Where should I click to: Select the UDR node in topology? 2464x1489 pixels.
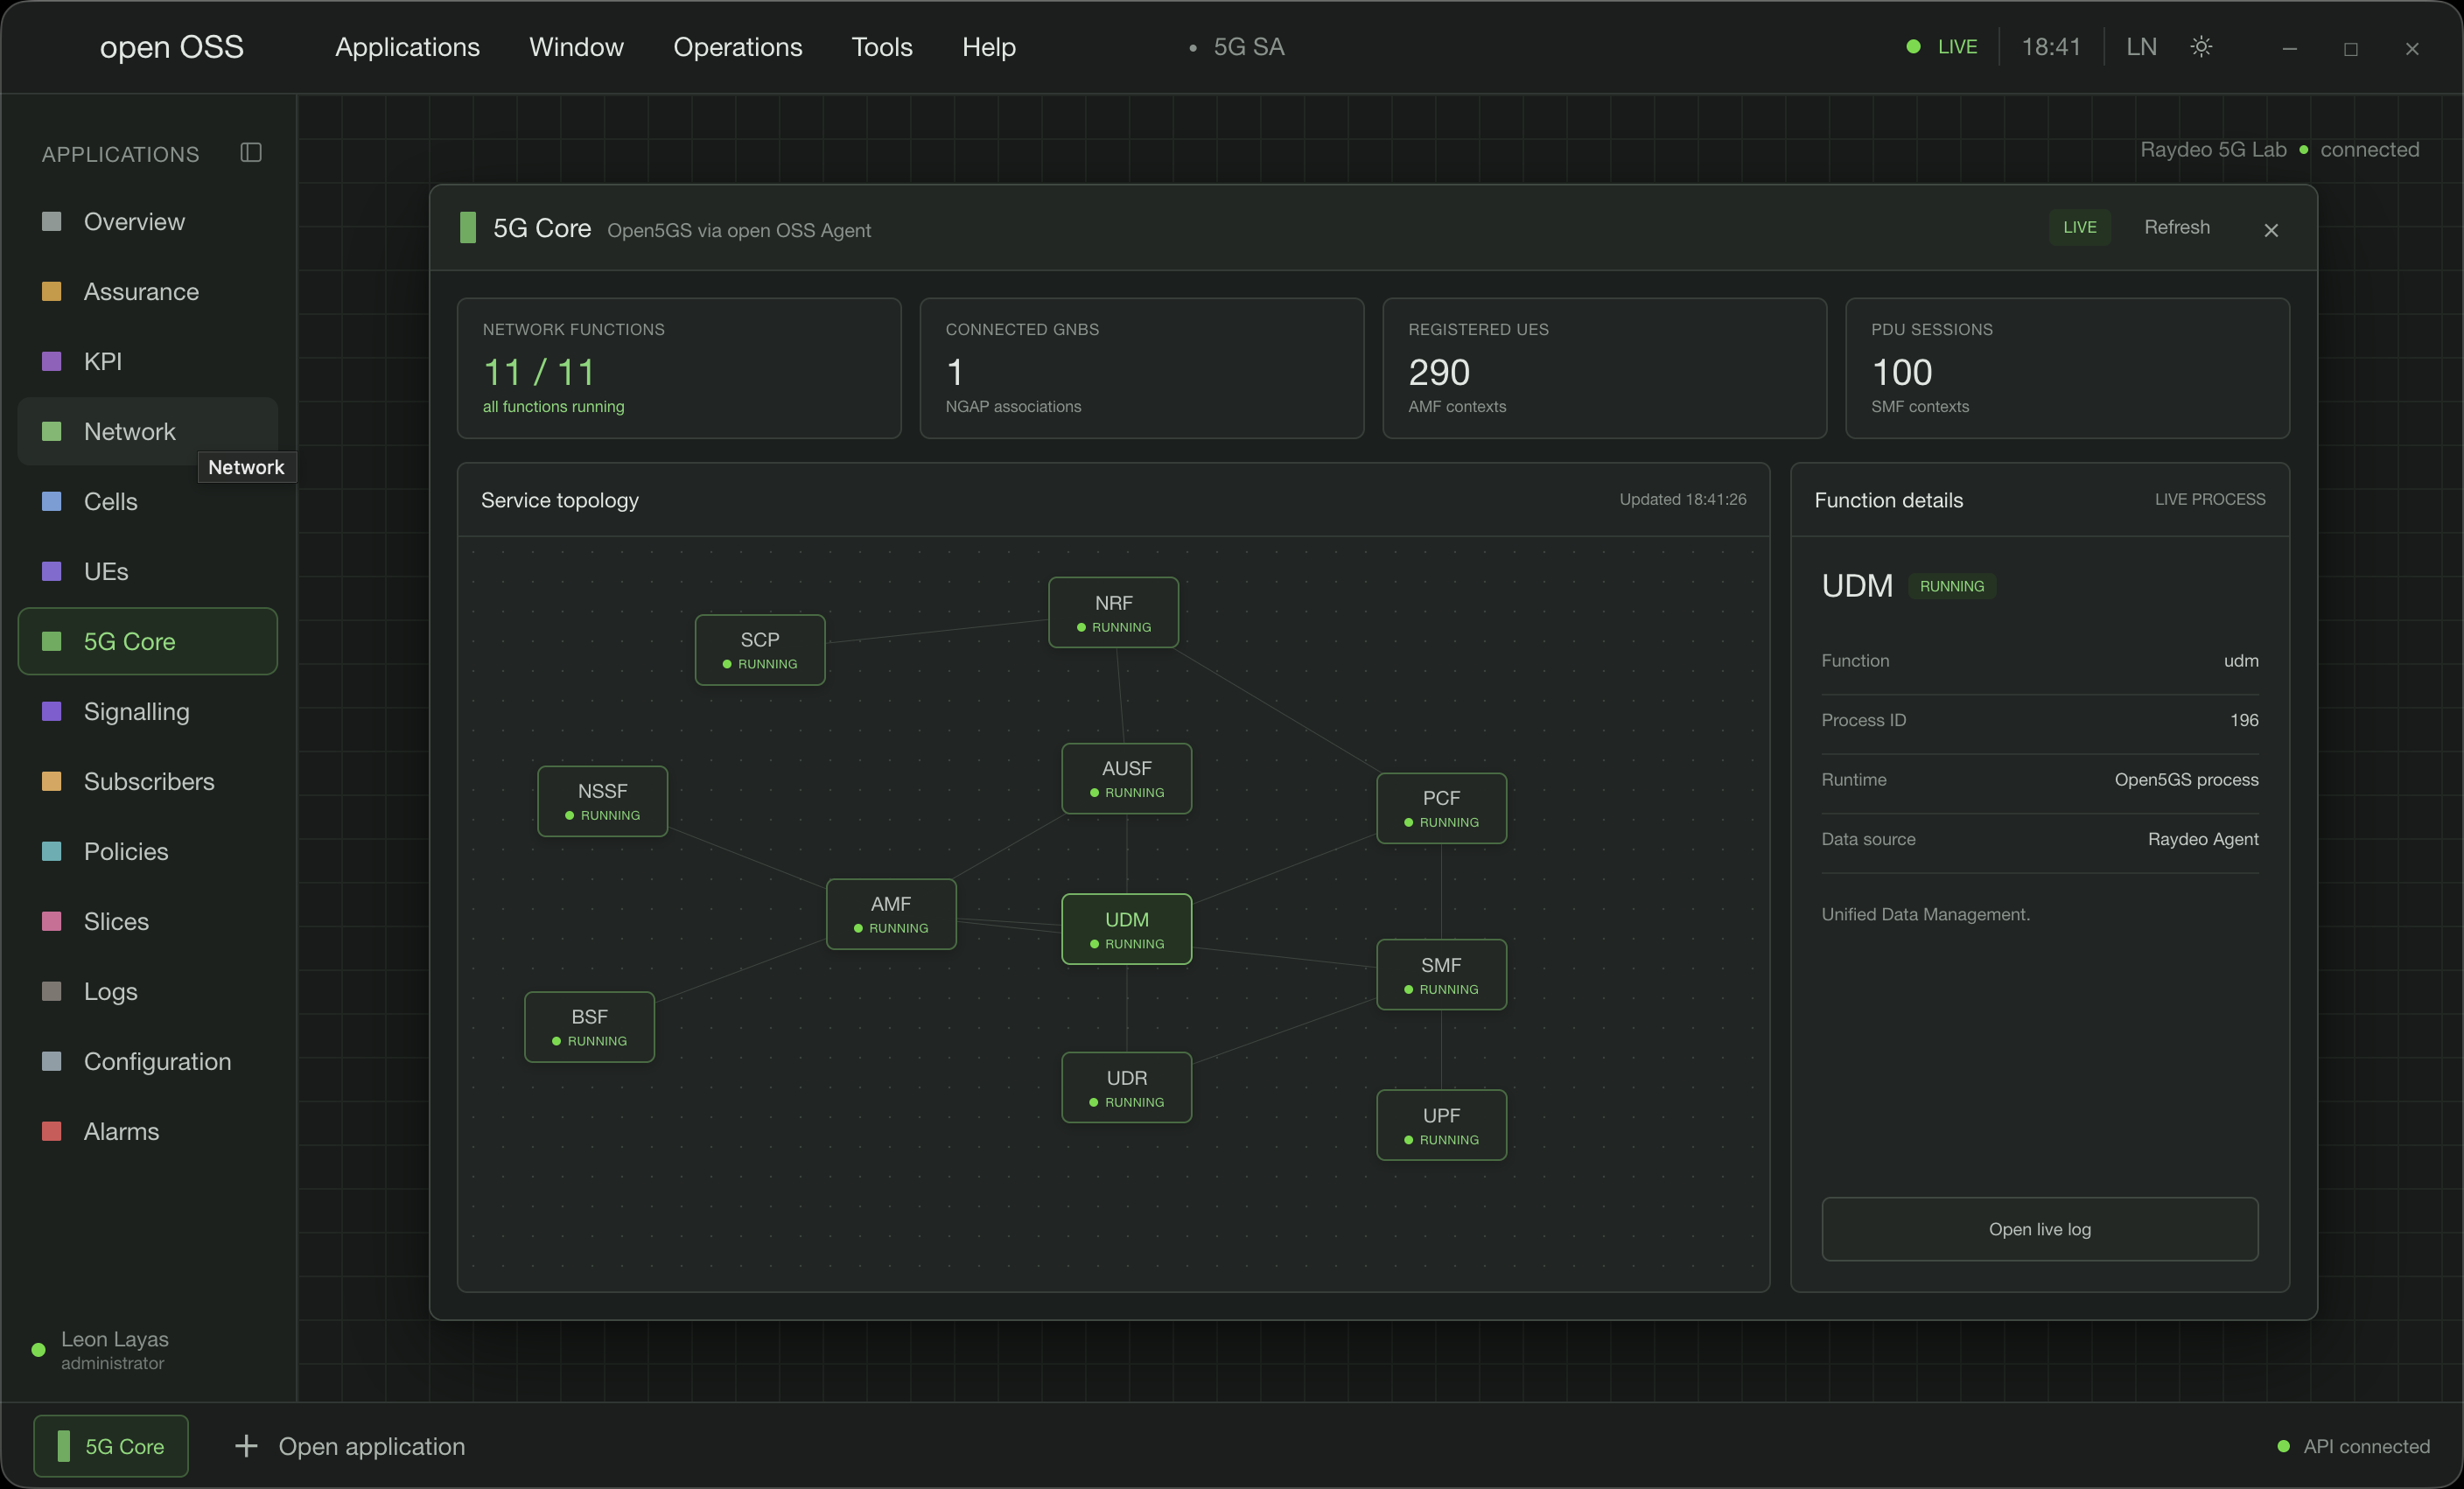click(x=1126, y=1087)
